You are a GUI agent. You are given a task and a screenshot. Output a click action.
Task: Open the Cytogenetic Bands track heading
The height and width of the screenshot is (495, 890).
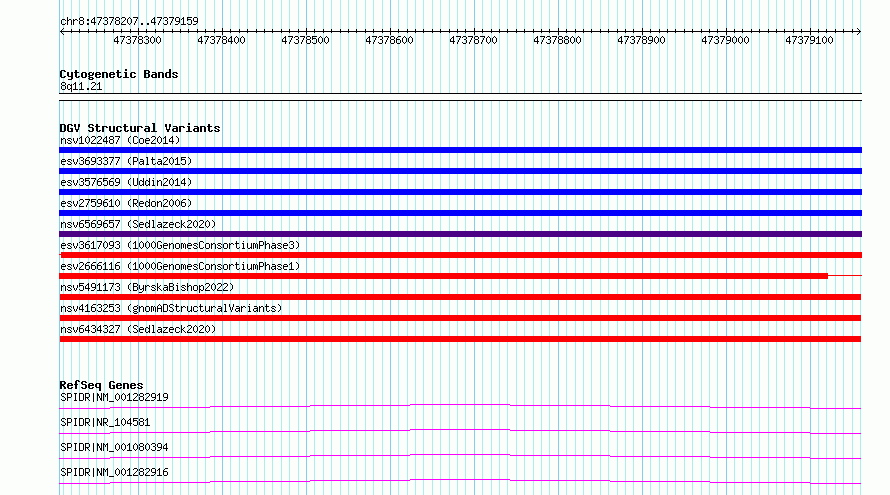pyautogui.click(x=119, y=74)
